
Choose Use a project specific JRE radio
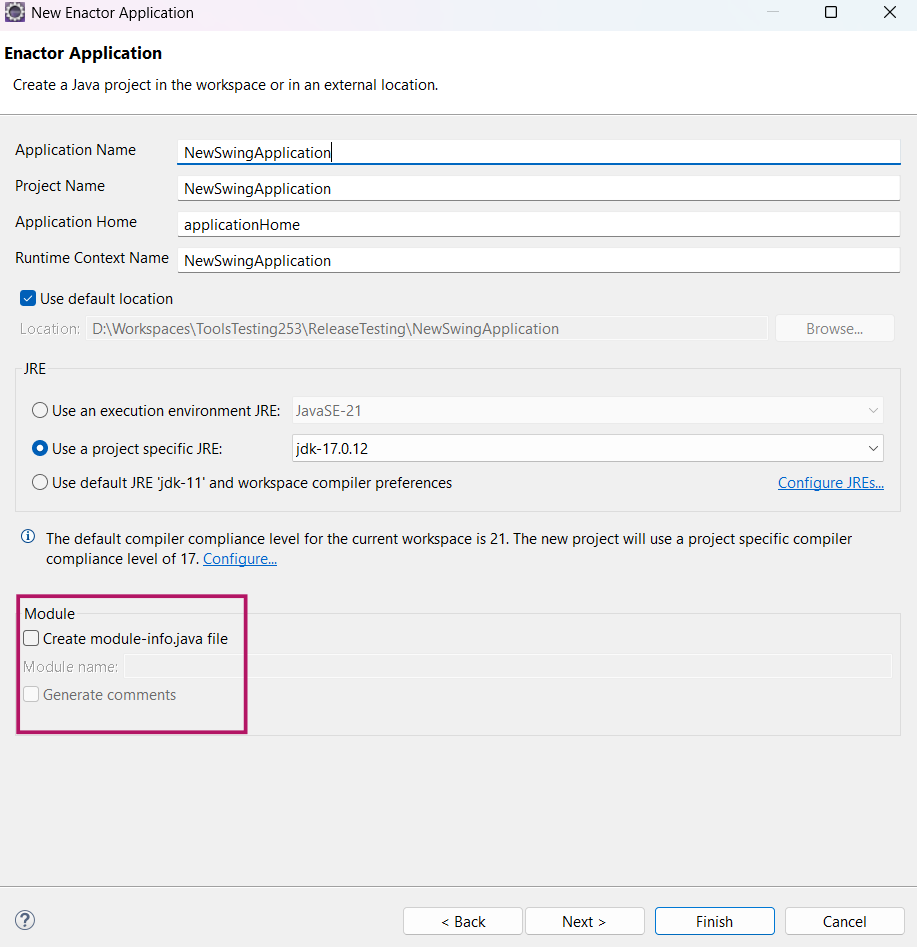(40, 449)
